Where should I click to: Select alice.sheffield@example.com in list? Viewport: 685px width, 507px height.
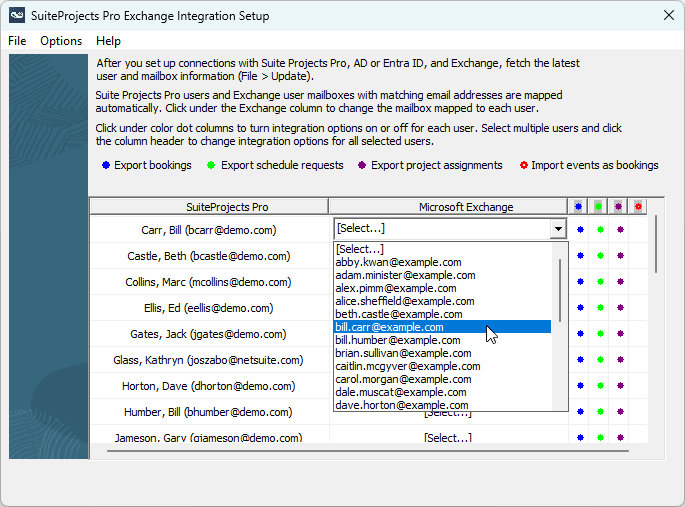point(443,301)
